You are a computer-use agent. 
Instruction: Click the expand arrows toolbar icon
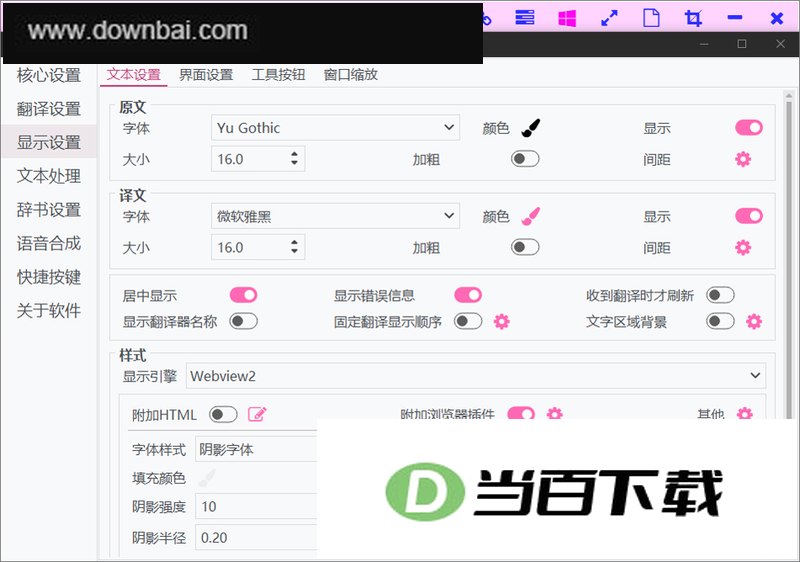(x=609, y=18)
